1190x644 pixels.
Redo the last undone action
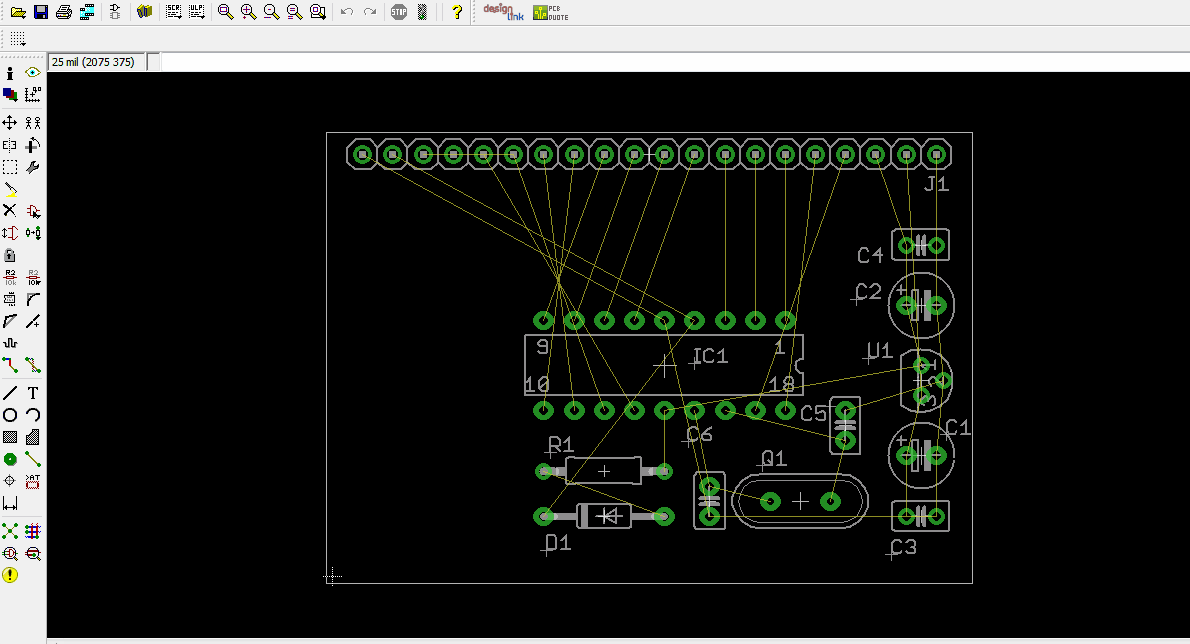coord(370,12)
